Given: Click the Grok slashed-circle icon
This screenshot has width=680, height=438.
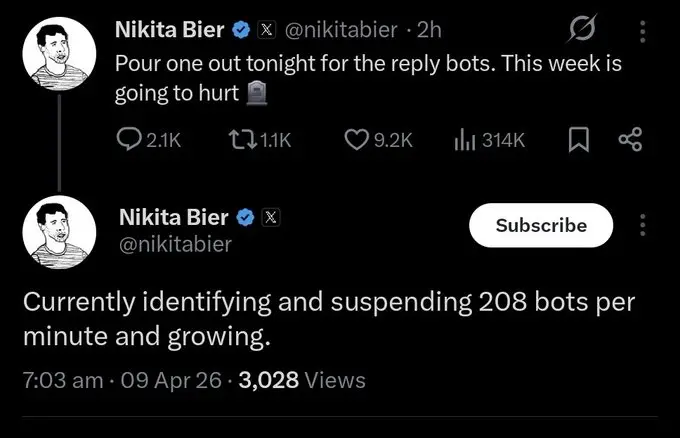Looking at the screenshot, I should (x=580, y=32).
